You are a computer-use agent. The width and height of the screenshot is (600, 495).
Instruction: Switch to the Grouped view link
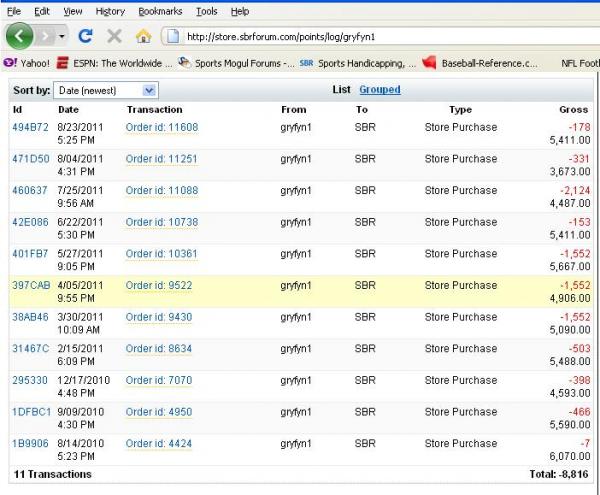380,90
